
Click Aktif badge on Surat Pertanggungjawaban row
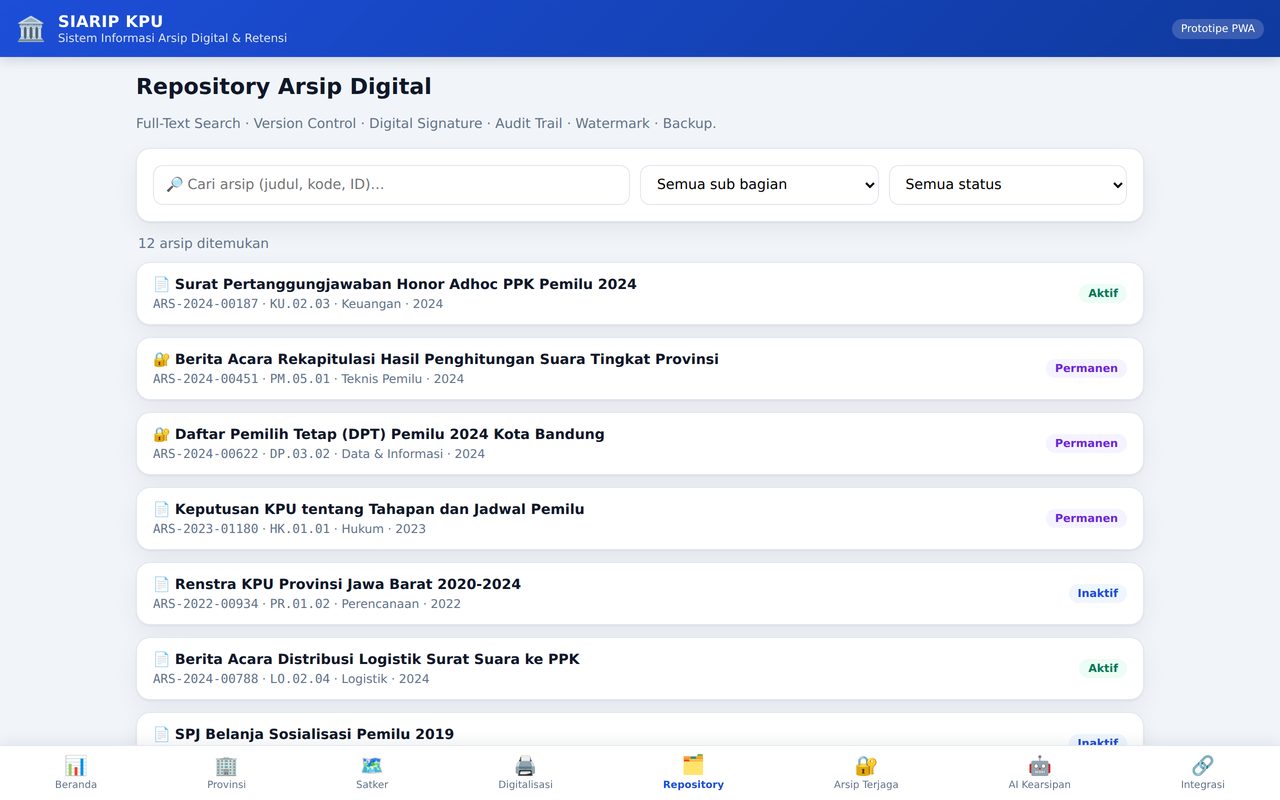coord(1103,293)
